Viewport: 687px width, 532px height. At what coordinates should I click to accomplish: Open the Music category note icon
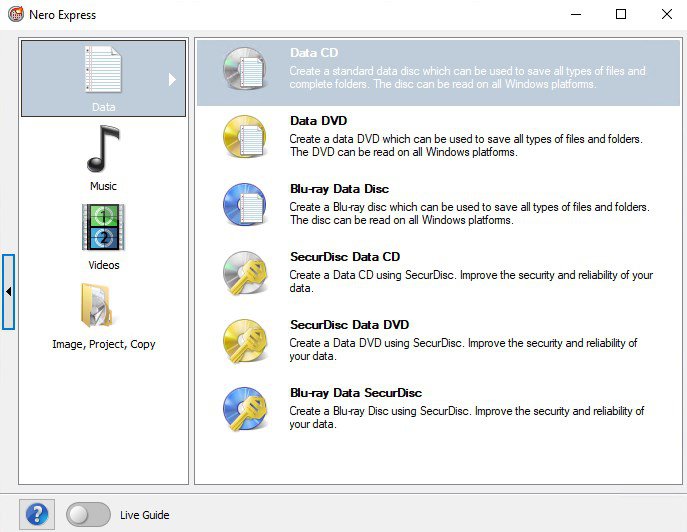(x=103, y=148)
